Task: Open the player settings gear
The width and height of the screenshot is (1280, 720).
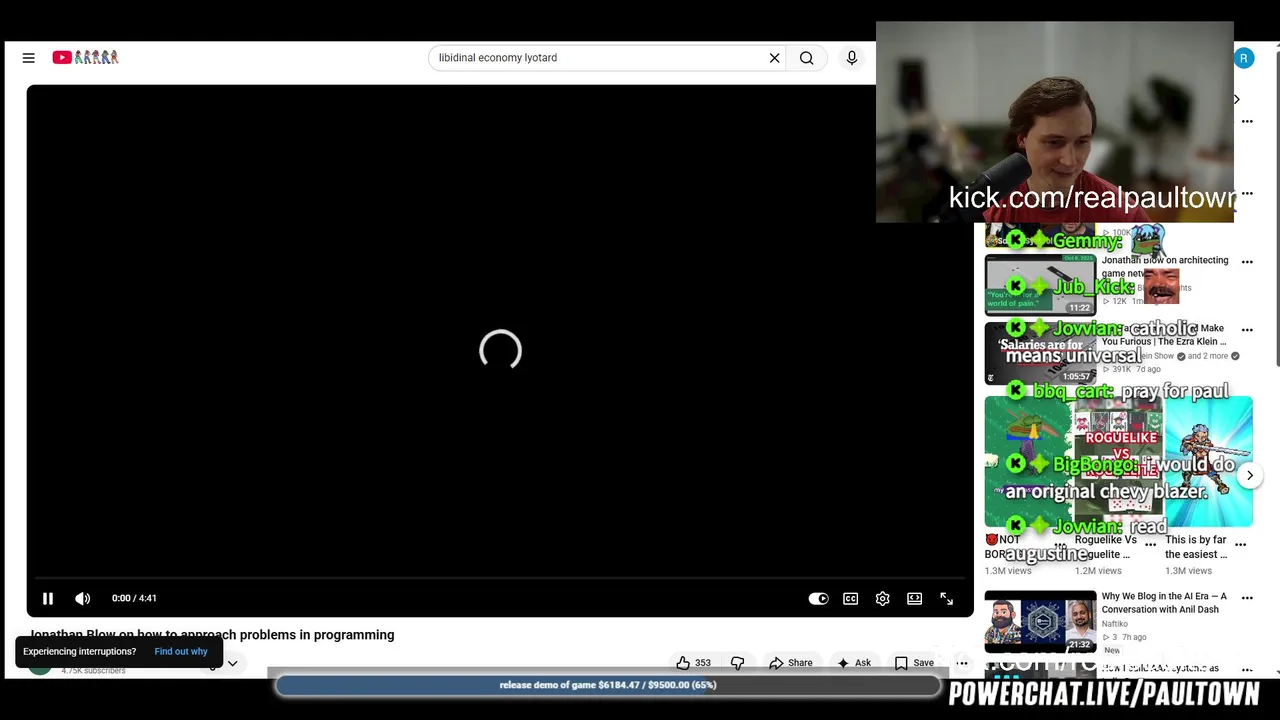Action: pos(882,598)
